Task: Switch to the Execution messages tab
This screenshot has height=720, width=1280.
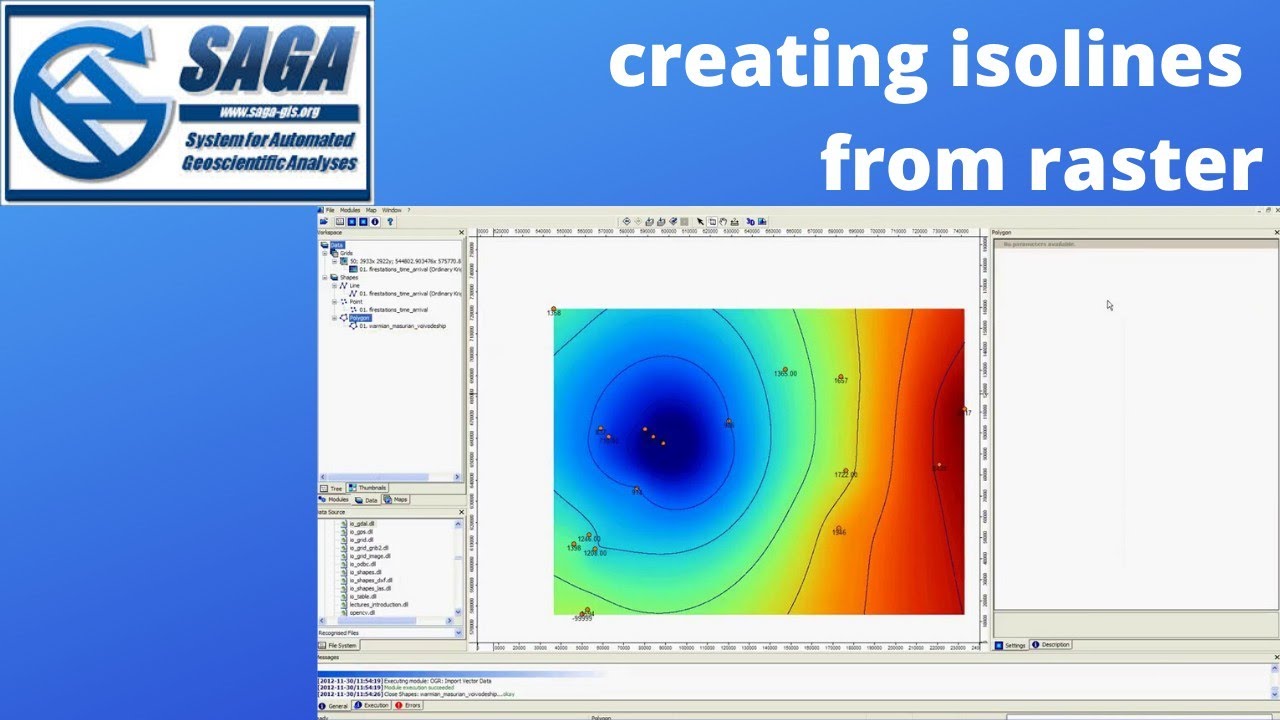Action: pos(373,706)
